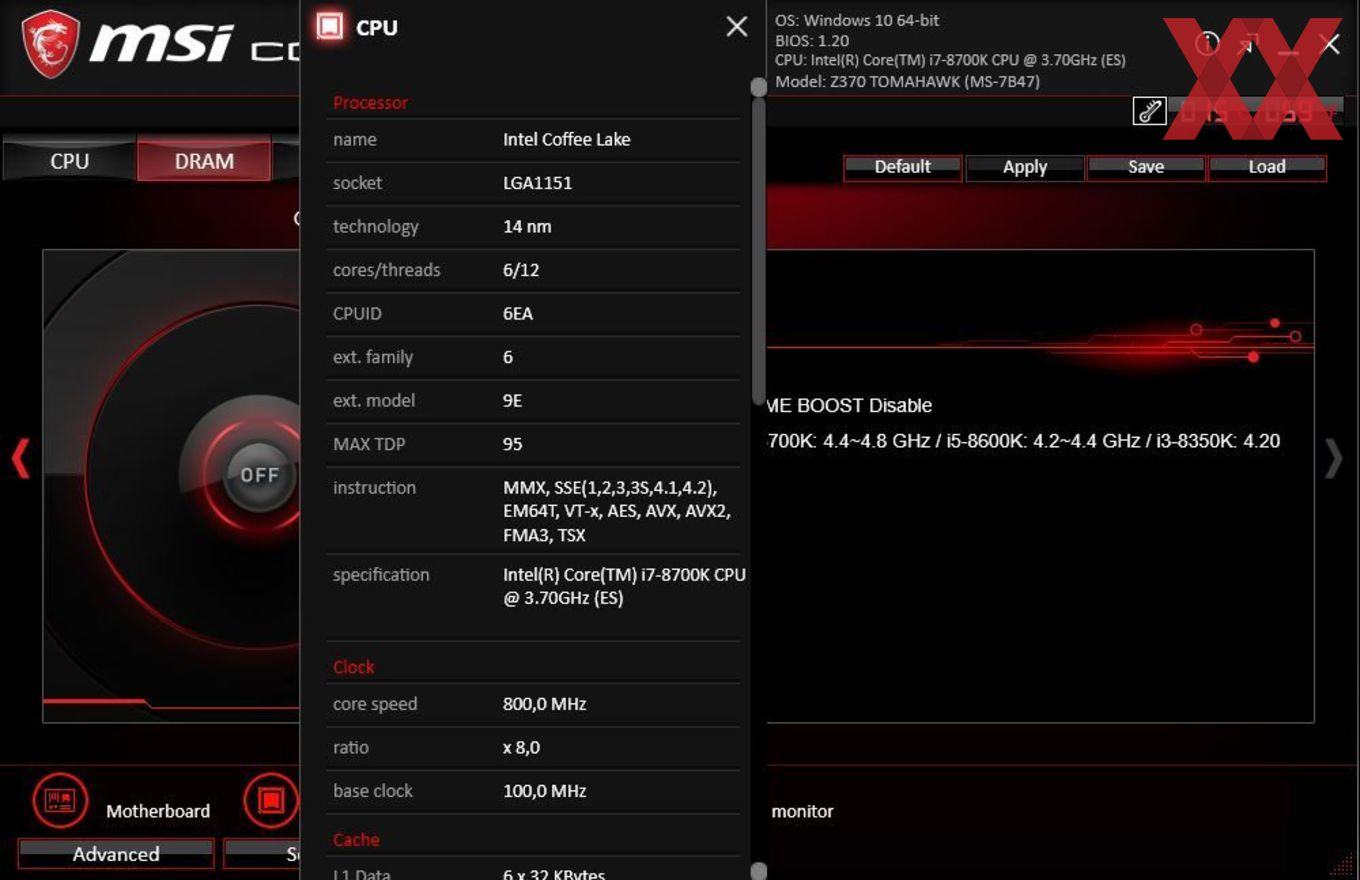Screen dimensions: 1360x880
Task: Click the instruction set list text
Action: (x=617, y=511)
